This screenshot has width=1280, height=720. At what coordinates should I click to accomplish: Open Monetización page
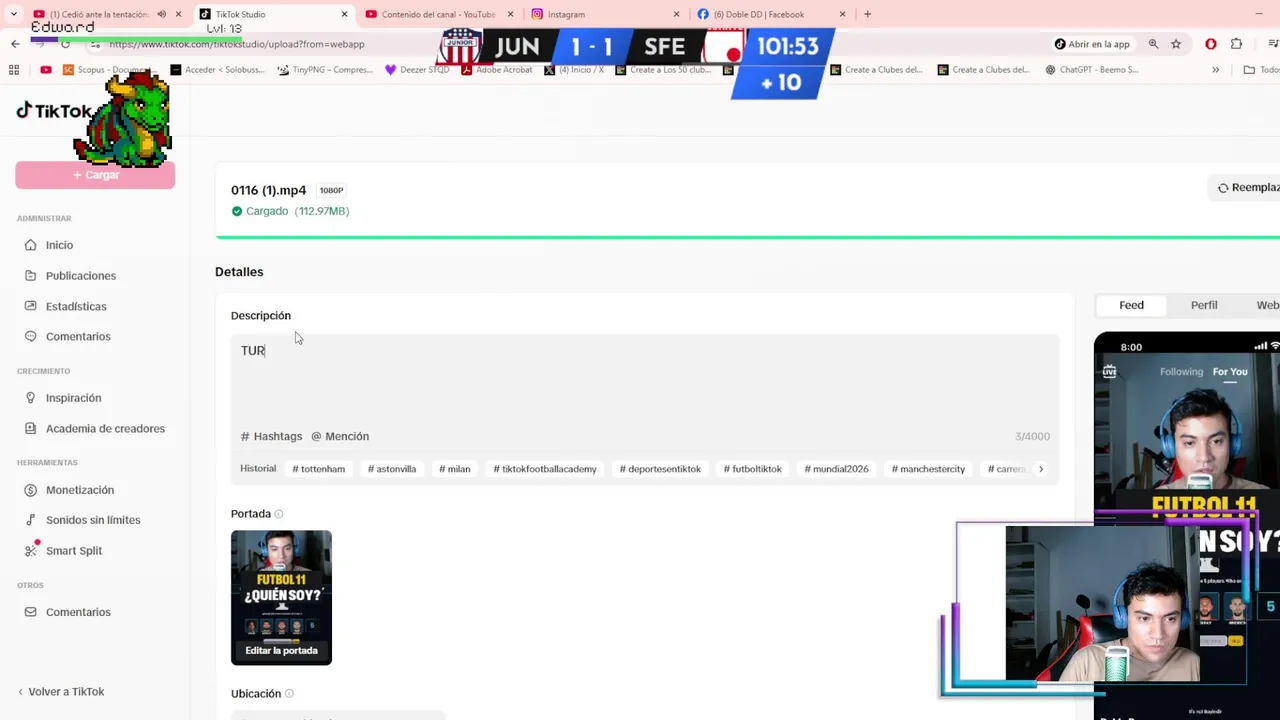(80, 490)
